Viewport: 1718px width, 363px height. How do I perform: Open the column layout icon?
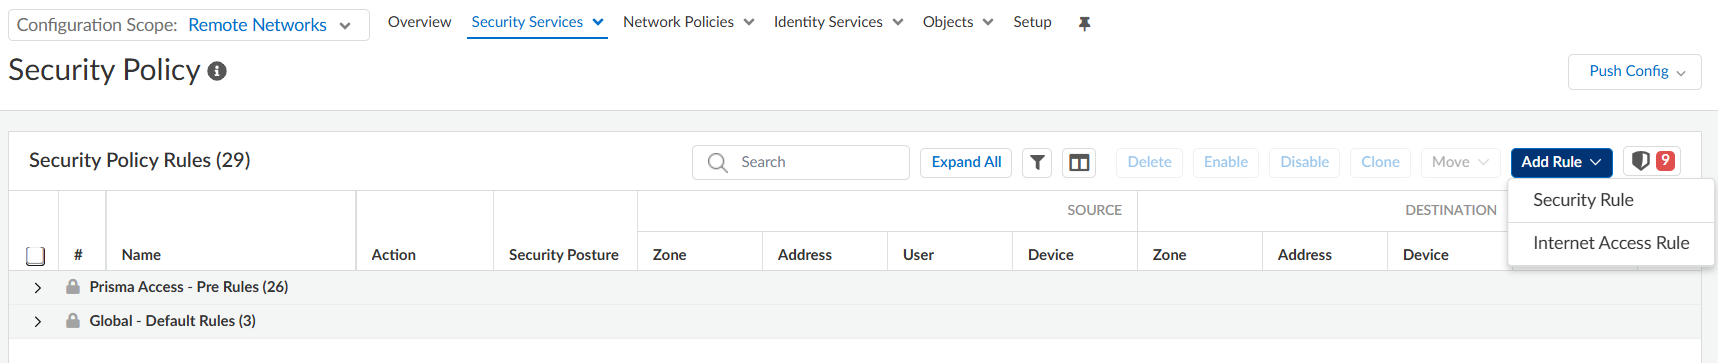click(1079, 162)
